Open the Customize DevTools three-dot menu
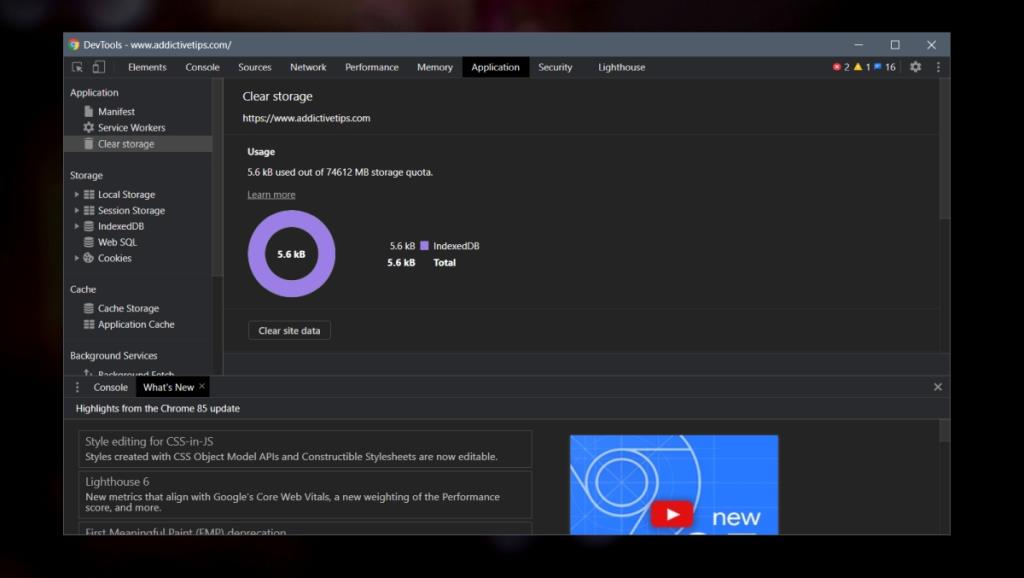The height and width of the screenshot is (578, 1024). [x=937, y=67]
